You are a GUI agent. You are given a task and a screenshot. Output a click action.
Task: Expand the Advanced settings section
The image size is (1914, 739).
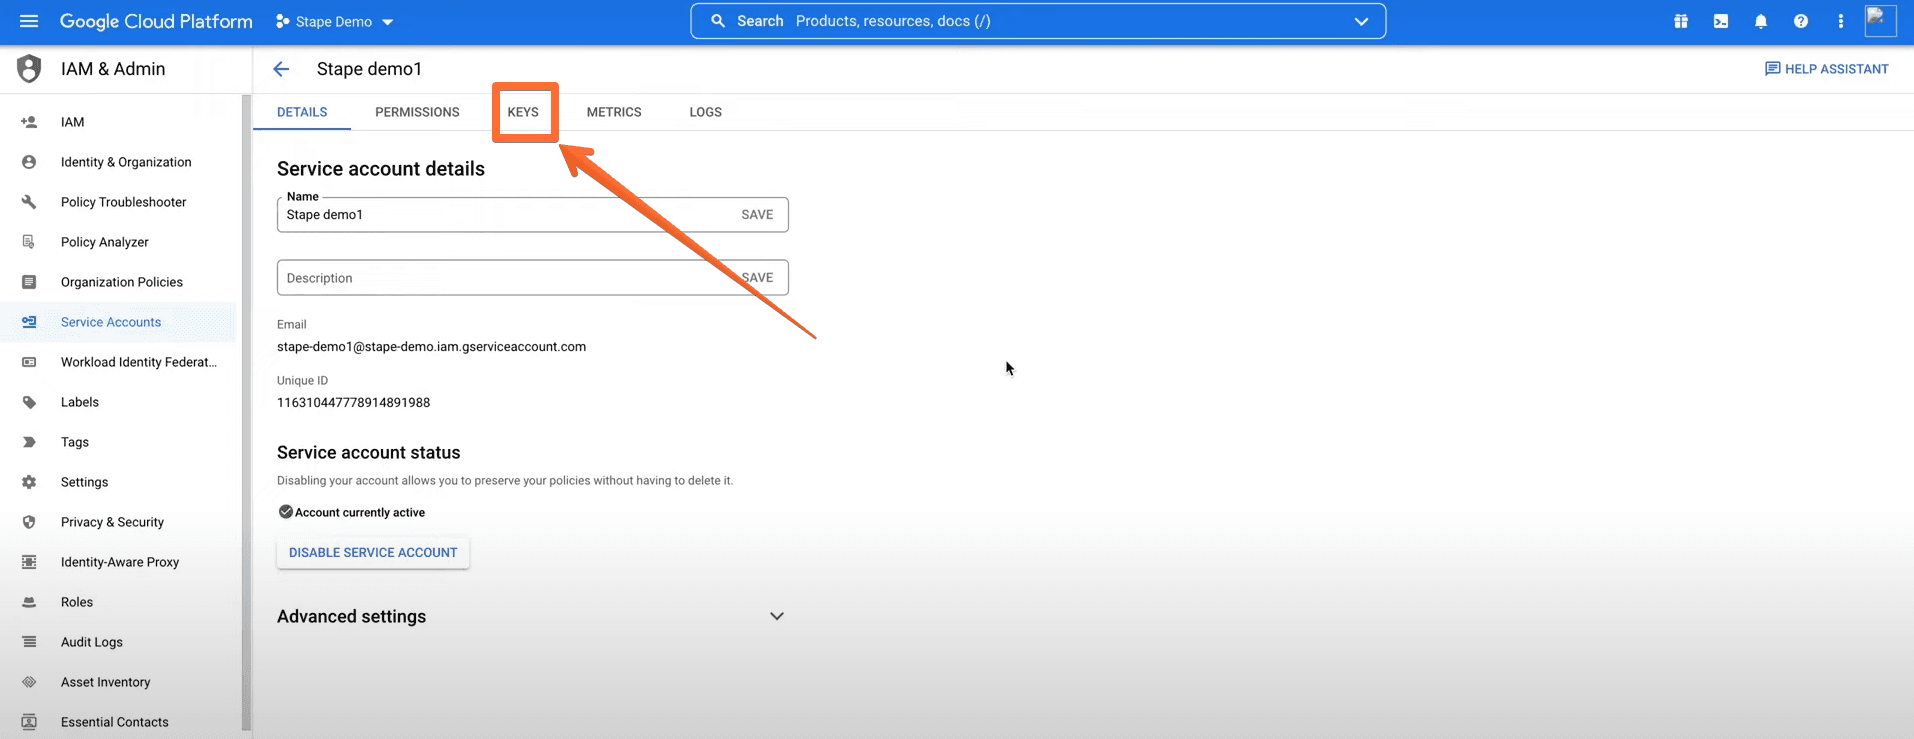pos(777,616)
